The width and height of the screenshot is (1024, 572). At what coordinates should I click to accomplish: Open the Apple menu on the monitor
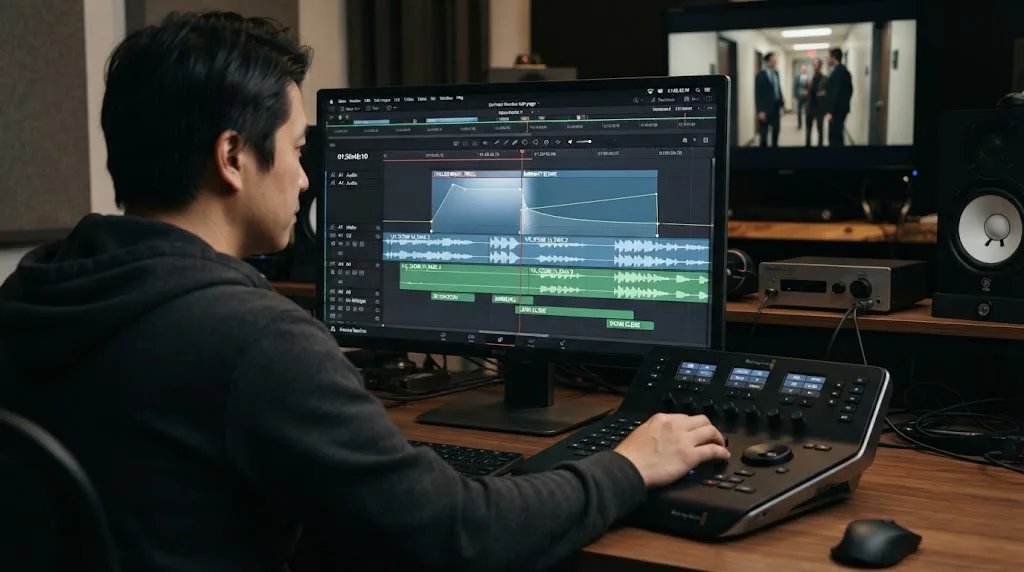tap(331, 101)
